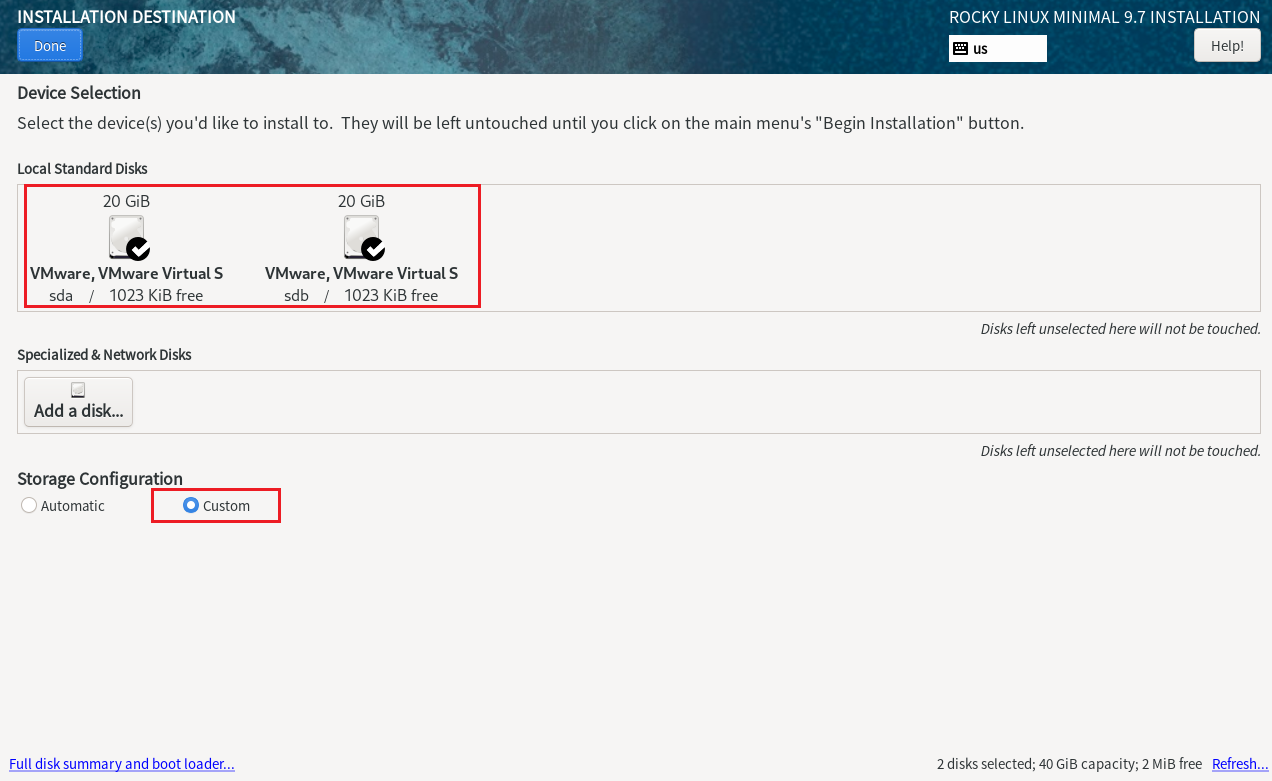The image size is (1272, 781).
Task: Click the 'sdb / 1023 KiB free' text
Action: 361,295
